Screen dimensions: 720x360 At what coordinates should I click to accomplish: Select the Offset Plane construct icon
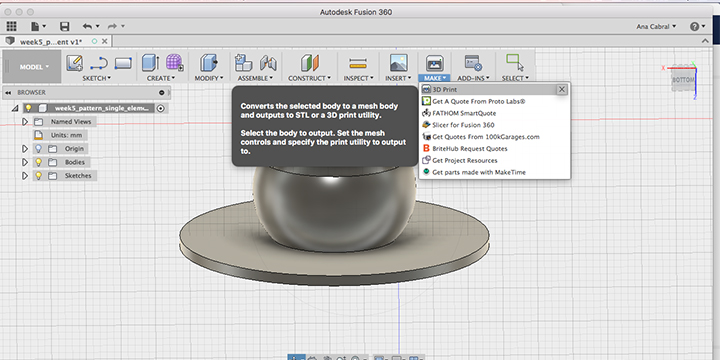(309, 63)
